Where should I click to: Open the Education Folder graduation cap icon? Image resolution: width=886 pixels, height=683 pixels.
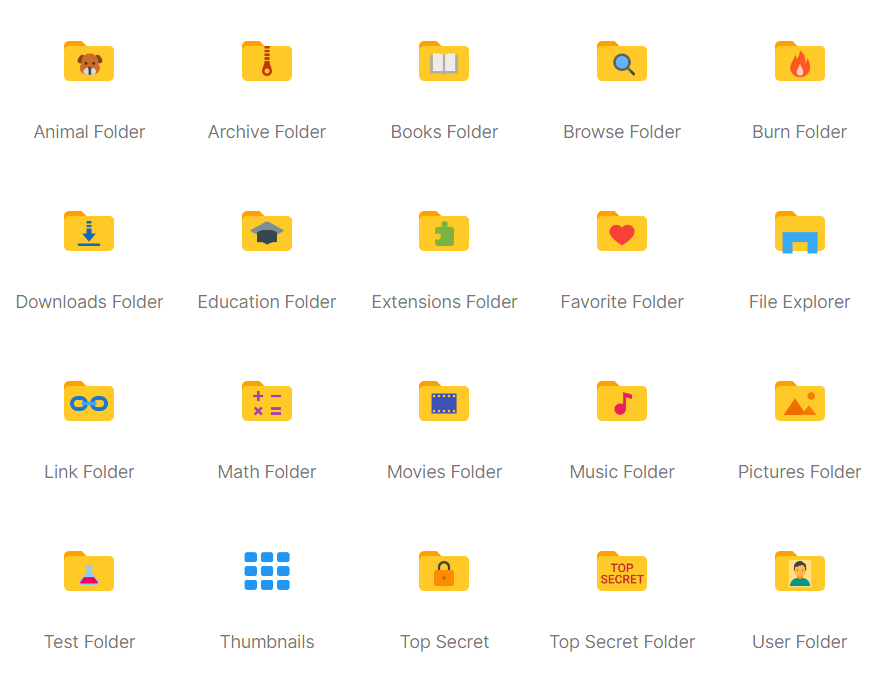(x=266, y=231)
